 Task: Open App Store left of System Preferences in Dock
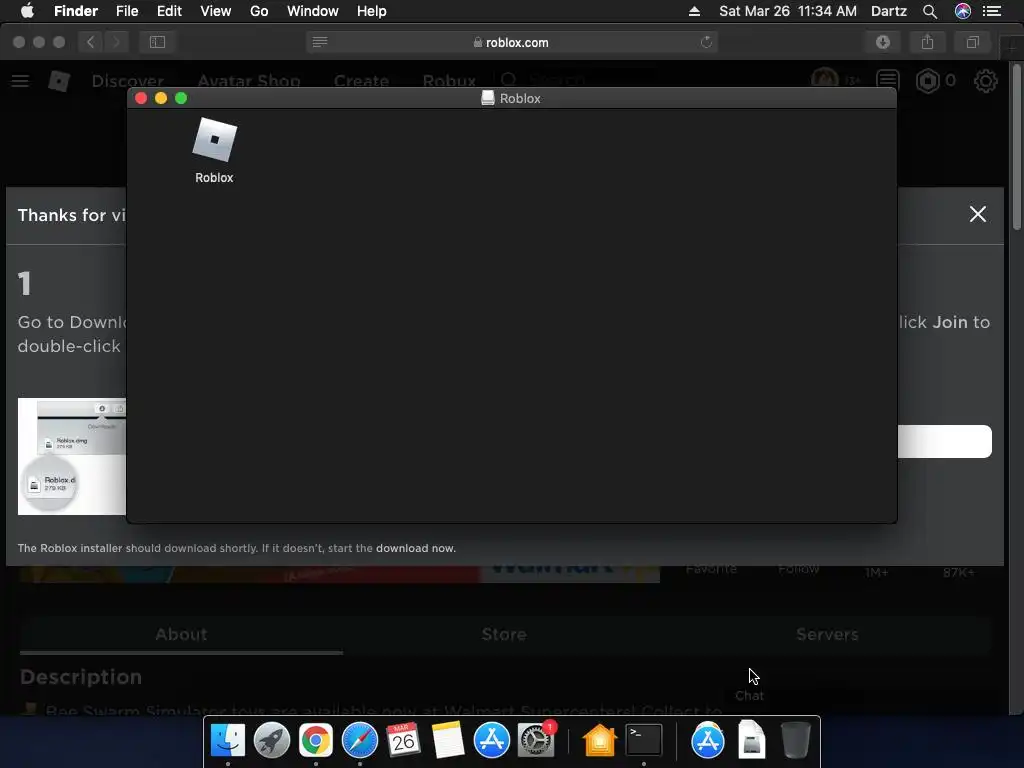[x=491, y=740]
